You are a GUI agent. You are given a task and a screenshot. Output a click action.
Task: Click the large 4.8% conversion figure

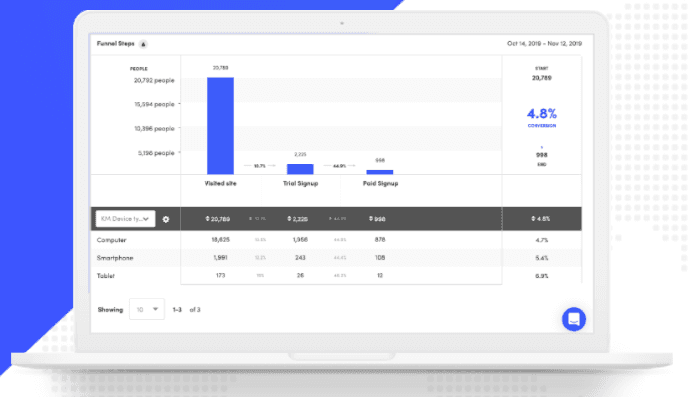click(542, 114)
